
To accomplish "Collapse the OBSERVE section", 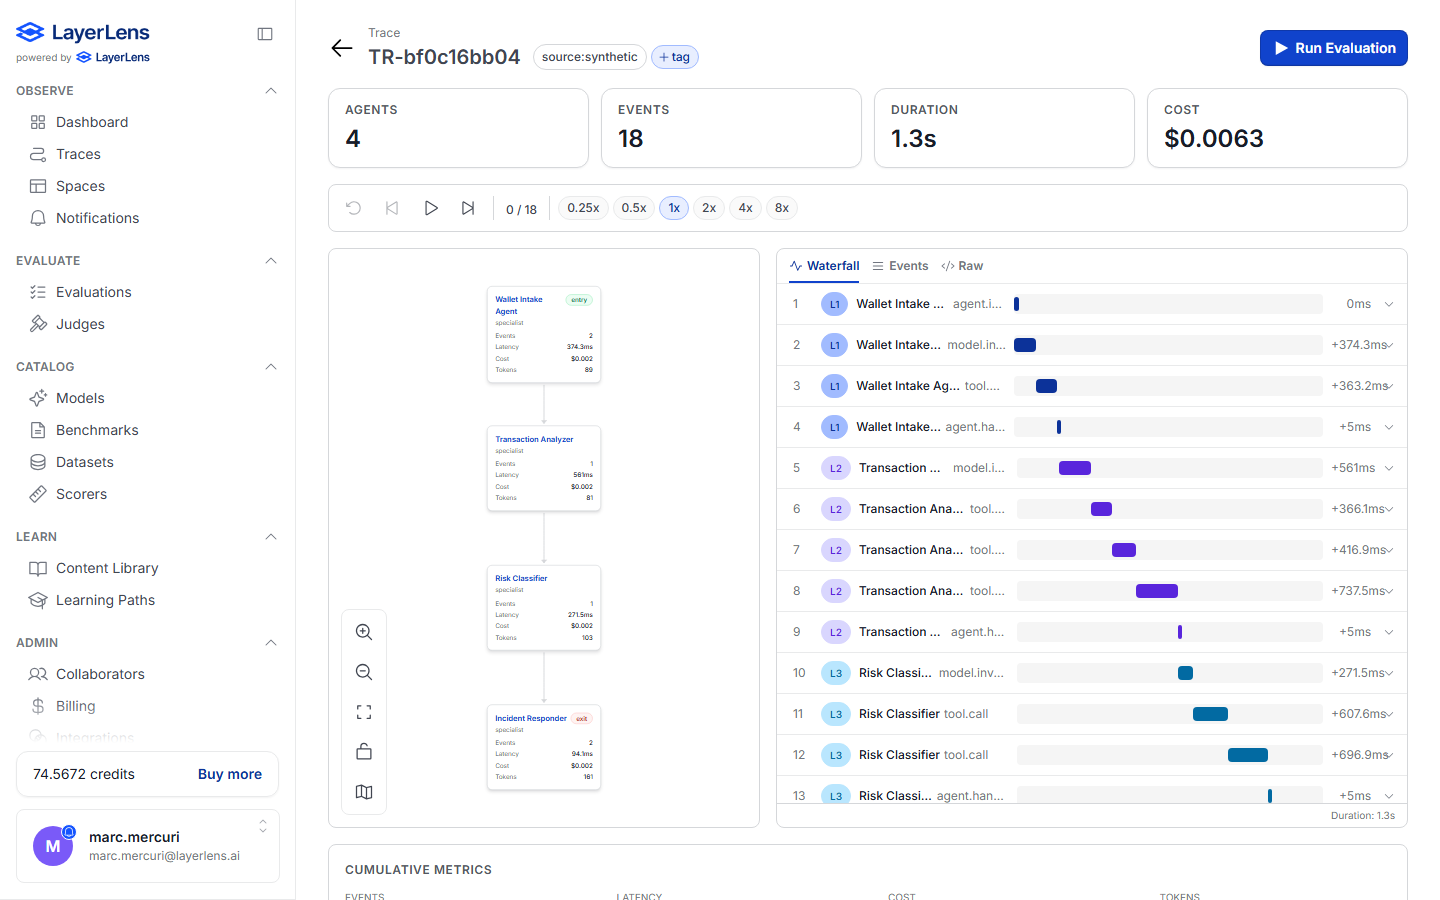I will [x=270, y=91].
